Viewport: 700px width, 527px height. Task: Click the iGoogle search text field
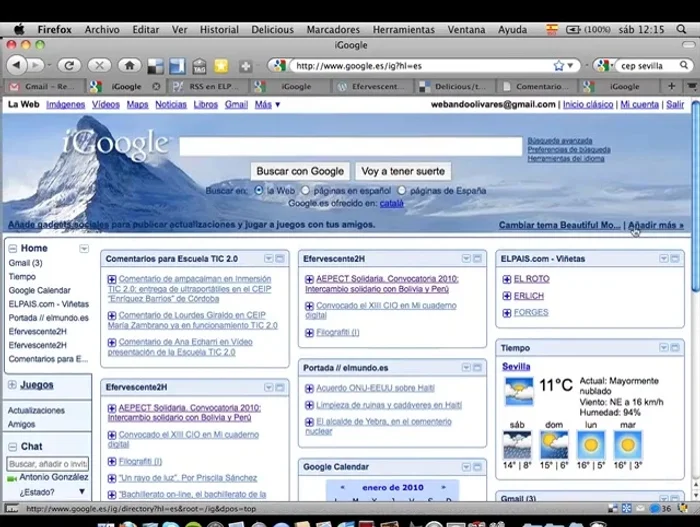pos(350,147)
